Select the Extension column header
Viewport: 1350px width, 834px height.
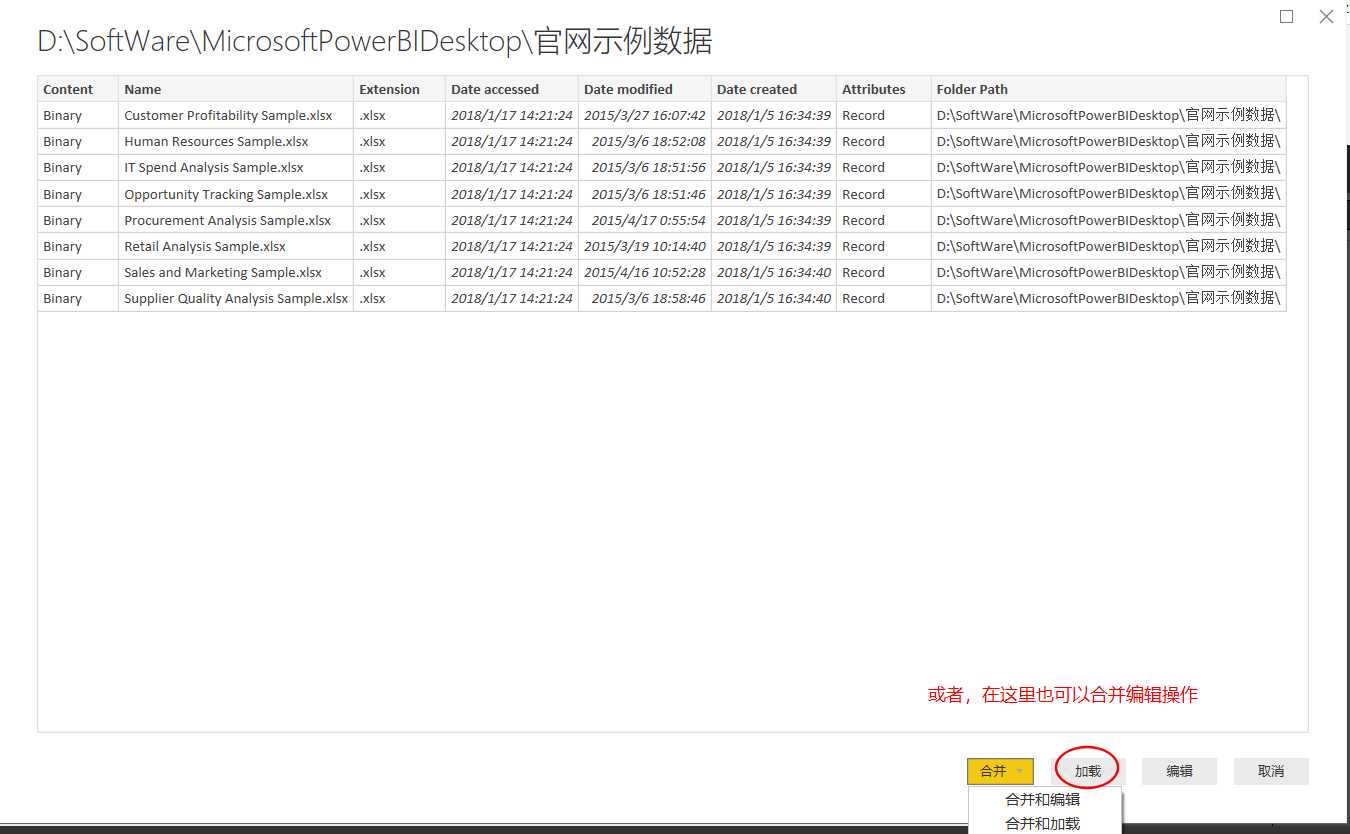[399, 89]
